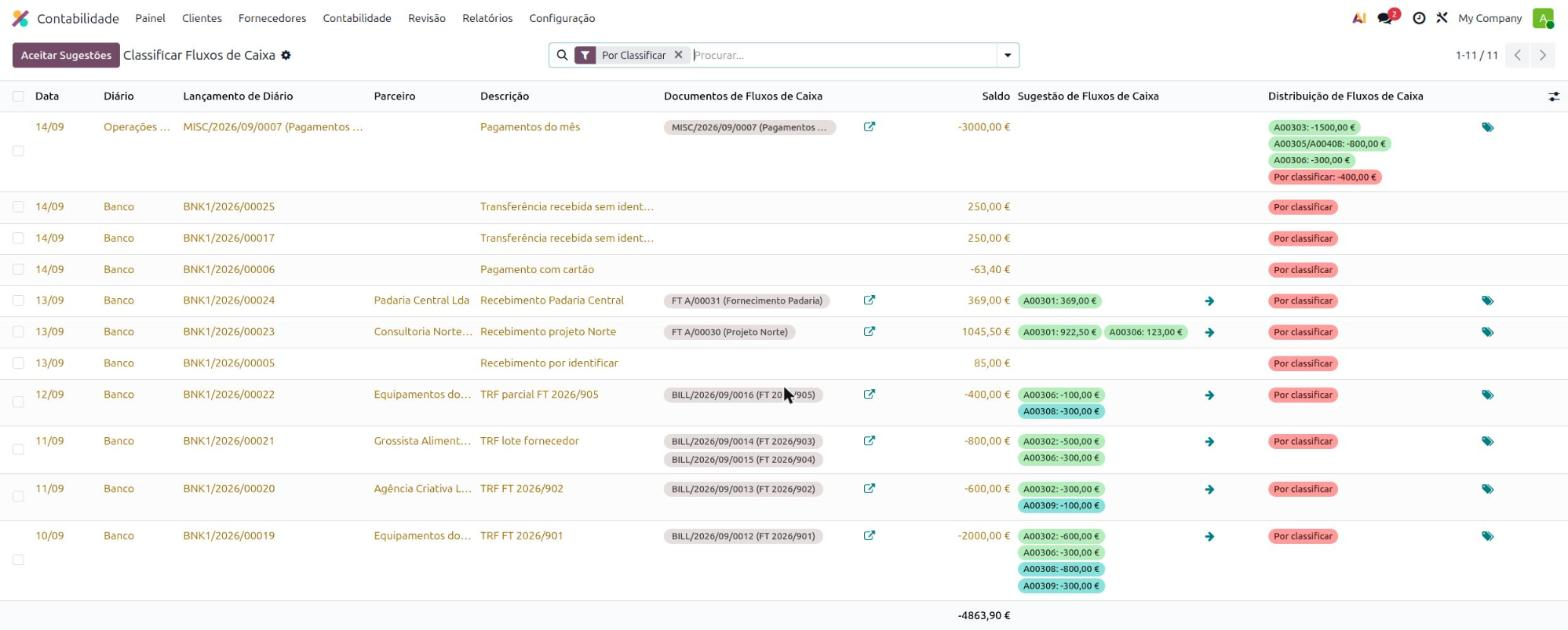Select checkbox for BNK1/2026/00006 row

[x=18, y=269]
